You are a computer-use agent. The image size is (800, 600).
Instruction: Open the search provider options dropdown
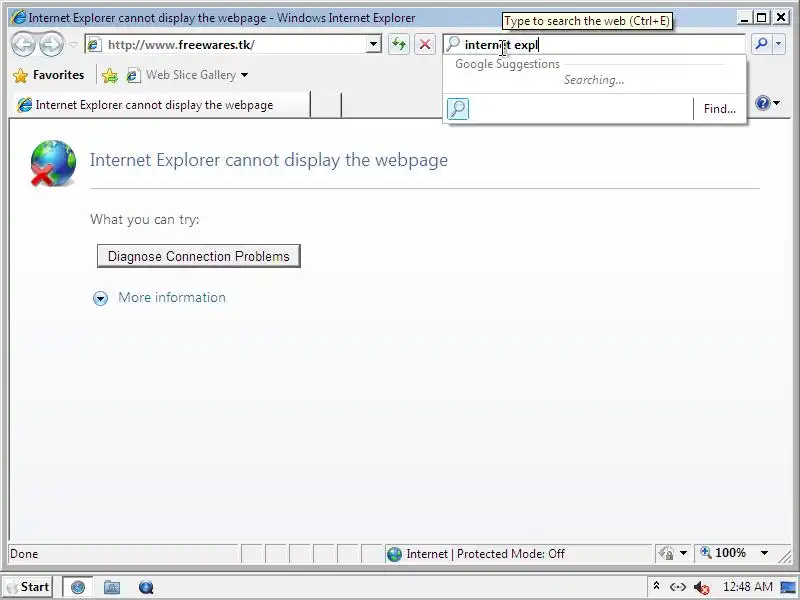click(x=779, y=44)
